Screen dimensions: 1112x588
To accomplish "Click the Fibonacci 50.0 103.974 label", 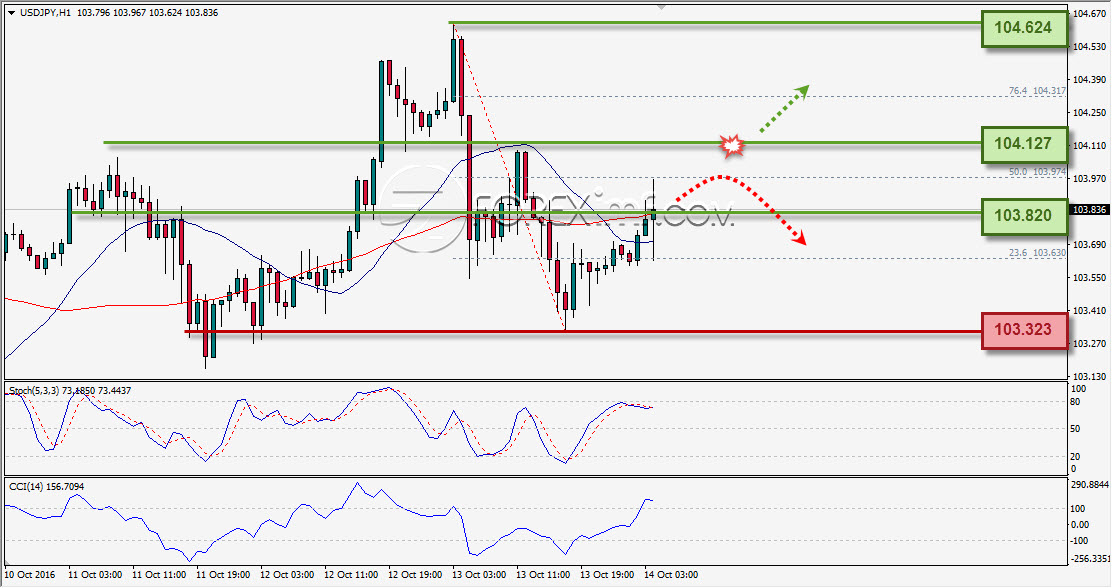I will [x=1037, y=172].
